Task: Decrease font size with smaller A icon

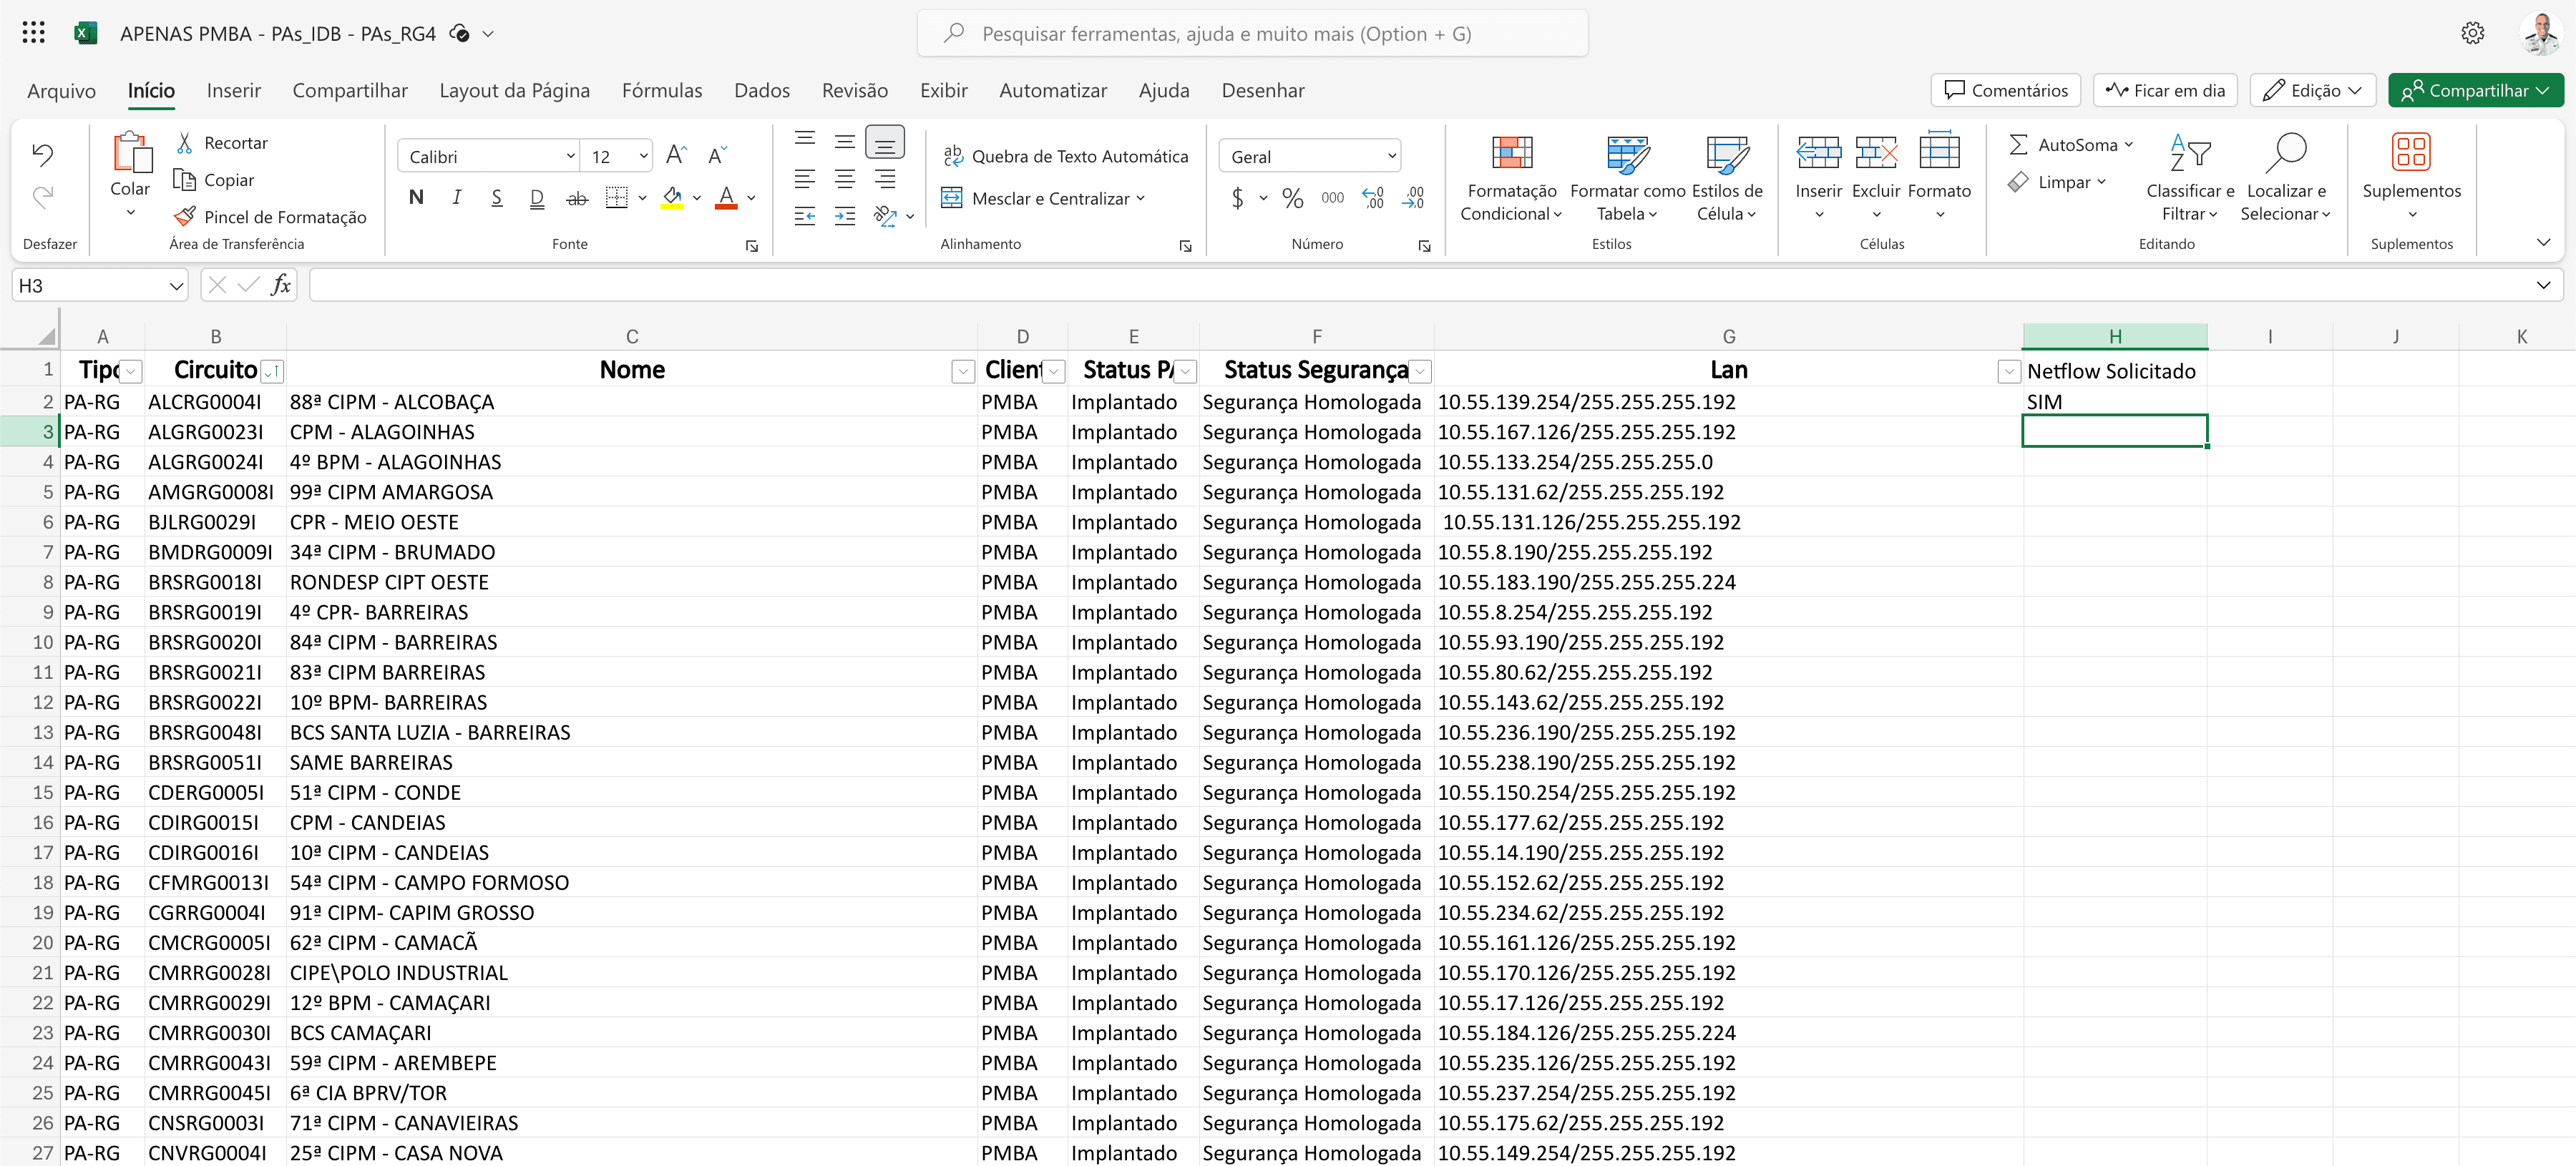Action: pos(717,155)
